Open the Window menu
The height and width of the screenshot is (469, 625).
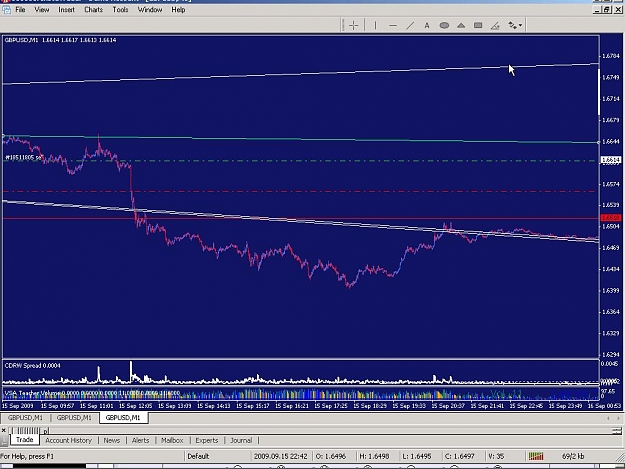tap(150, 10)
